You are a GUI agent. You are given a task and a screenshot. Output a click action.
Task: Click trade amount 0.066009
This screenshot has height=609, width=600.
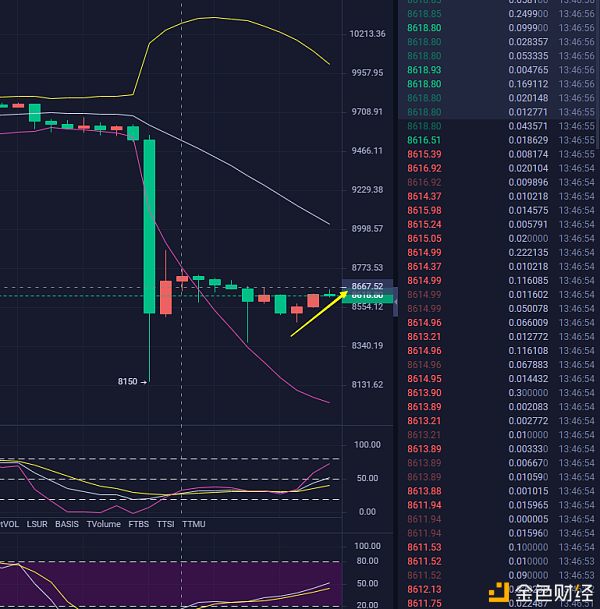click(528, 323)
